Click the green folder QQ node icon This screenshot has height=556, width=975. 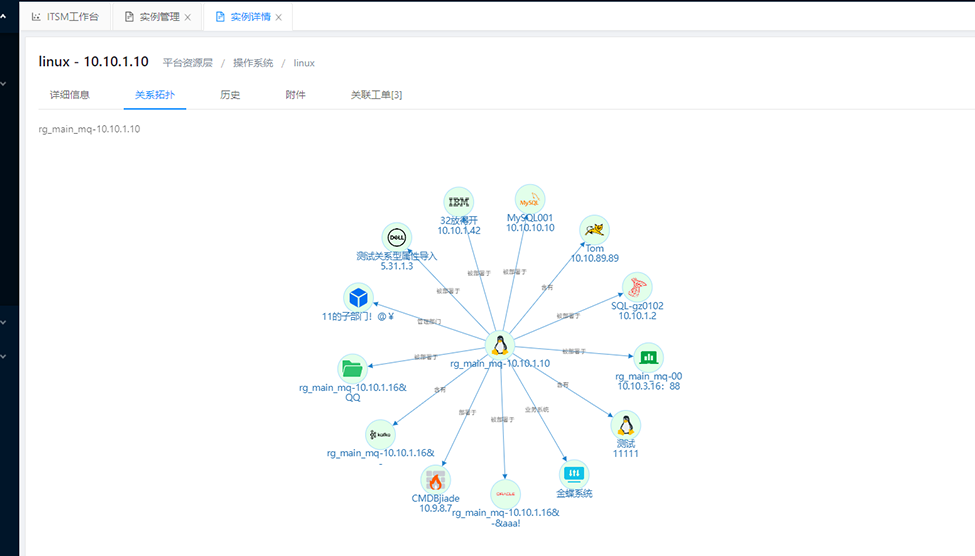pos(353,369)
